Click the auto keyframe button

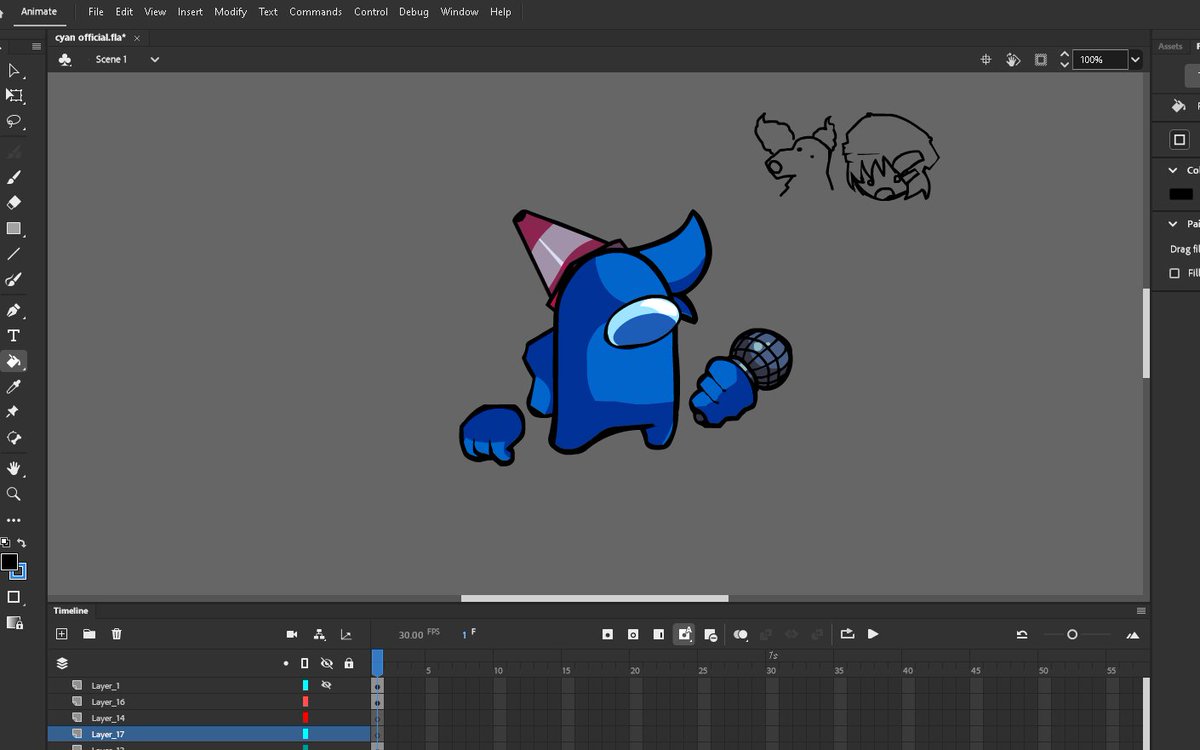click(684, 634)
